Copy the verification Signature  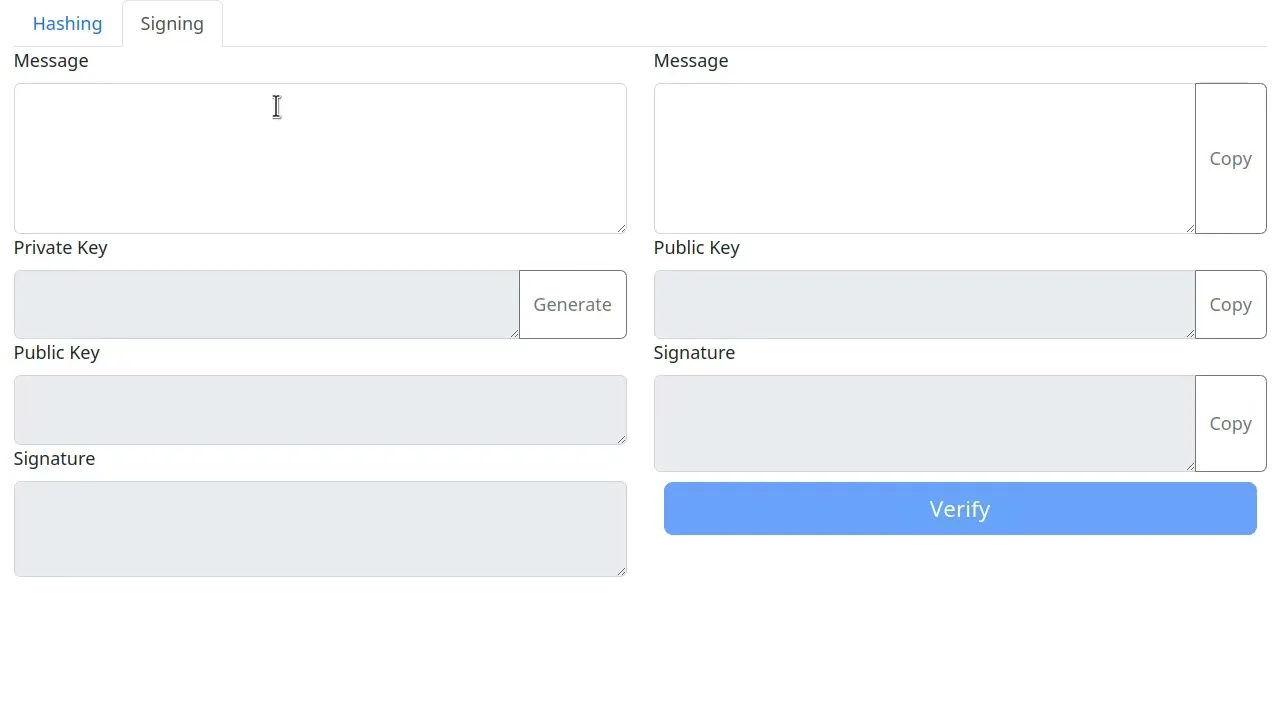pyautogui.click(x=1230, y=423)
